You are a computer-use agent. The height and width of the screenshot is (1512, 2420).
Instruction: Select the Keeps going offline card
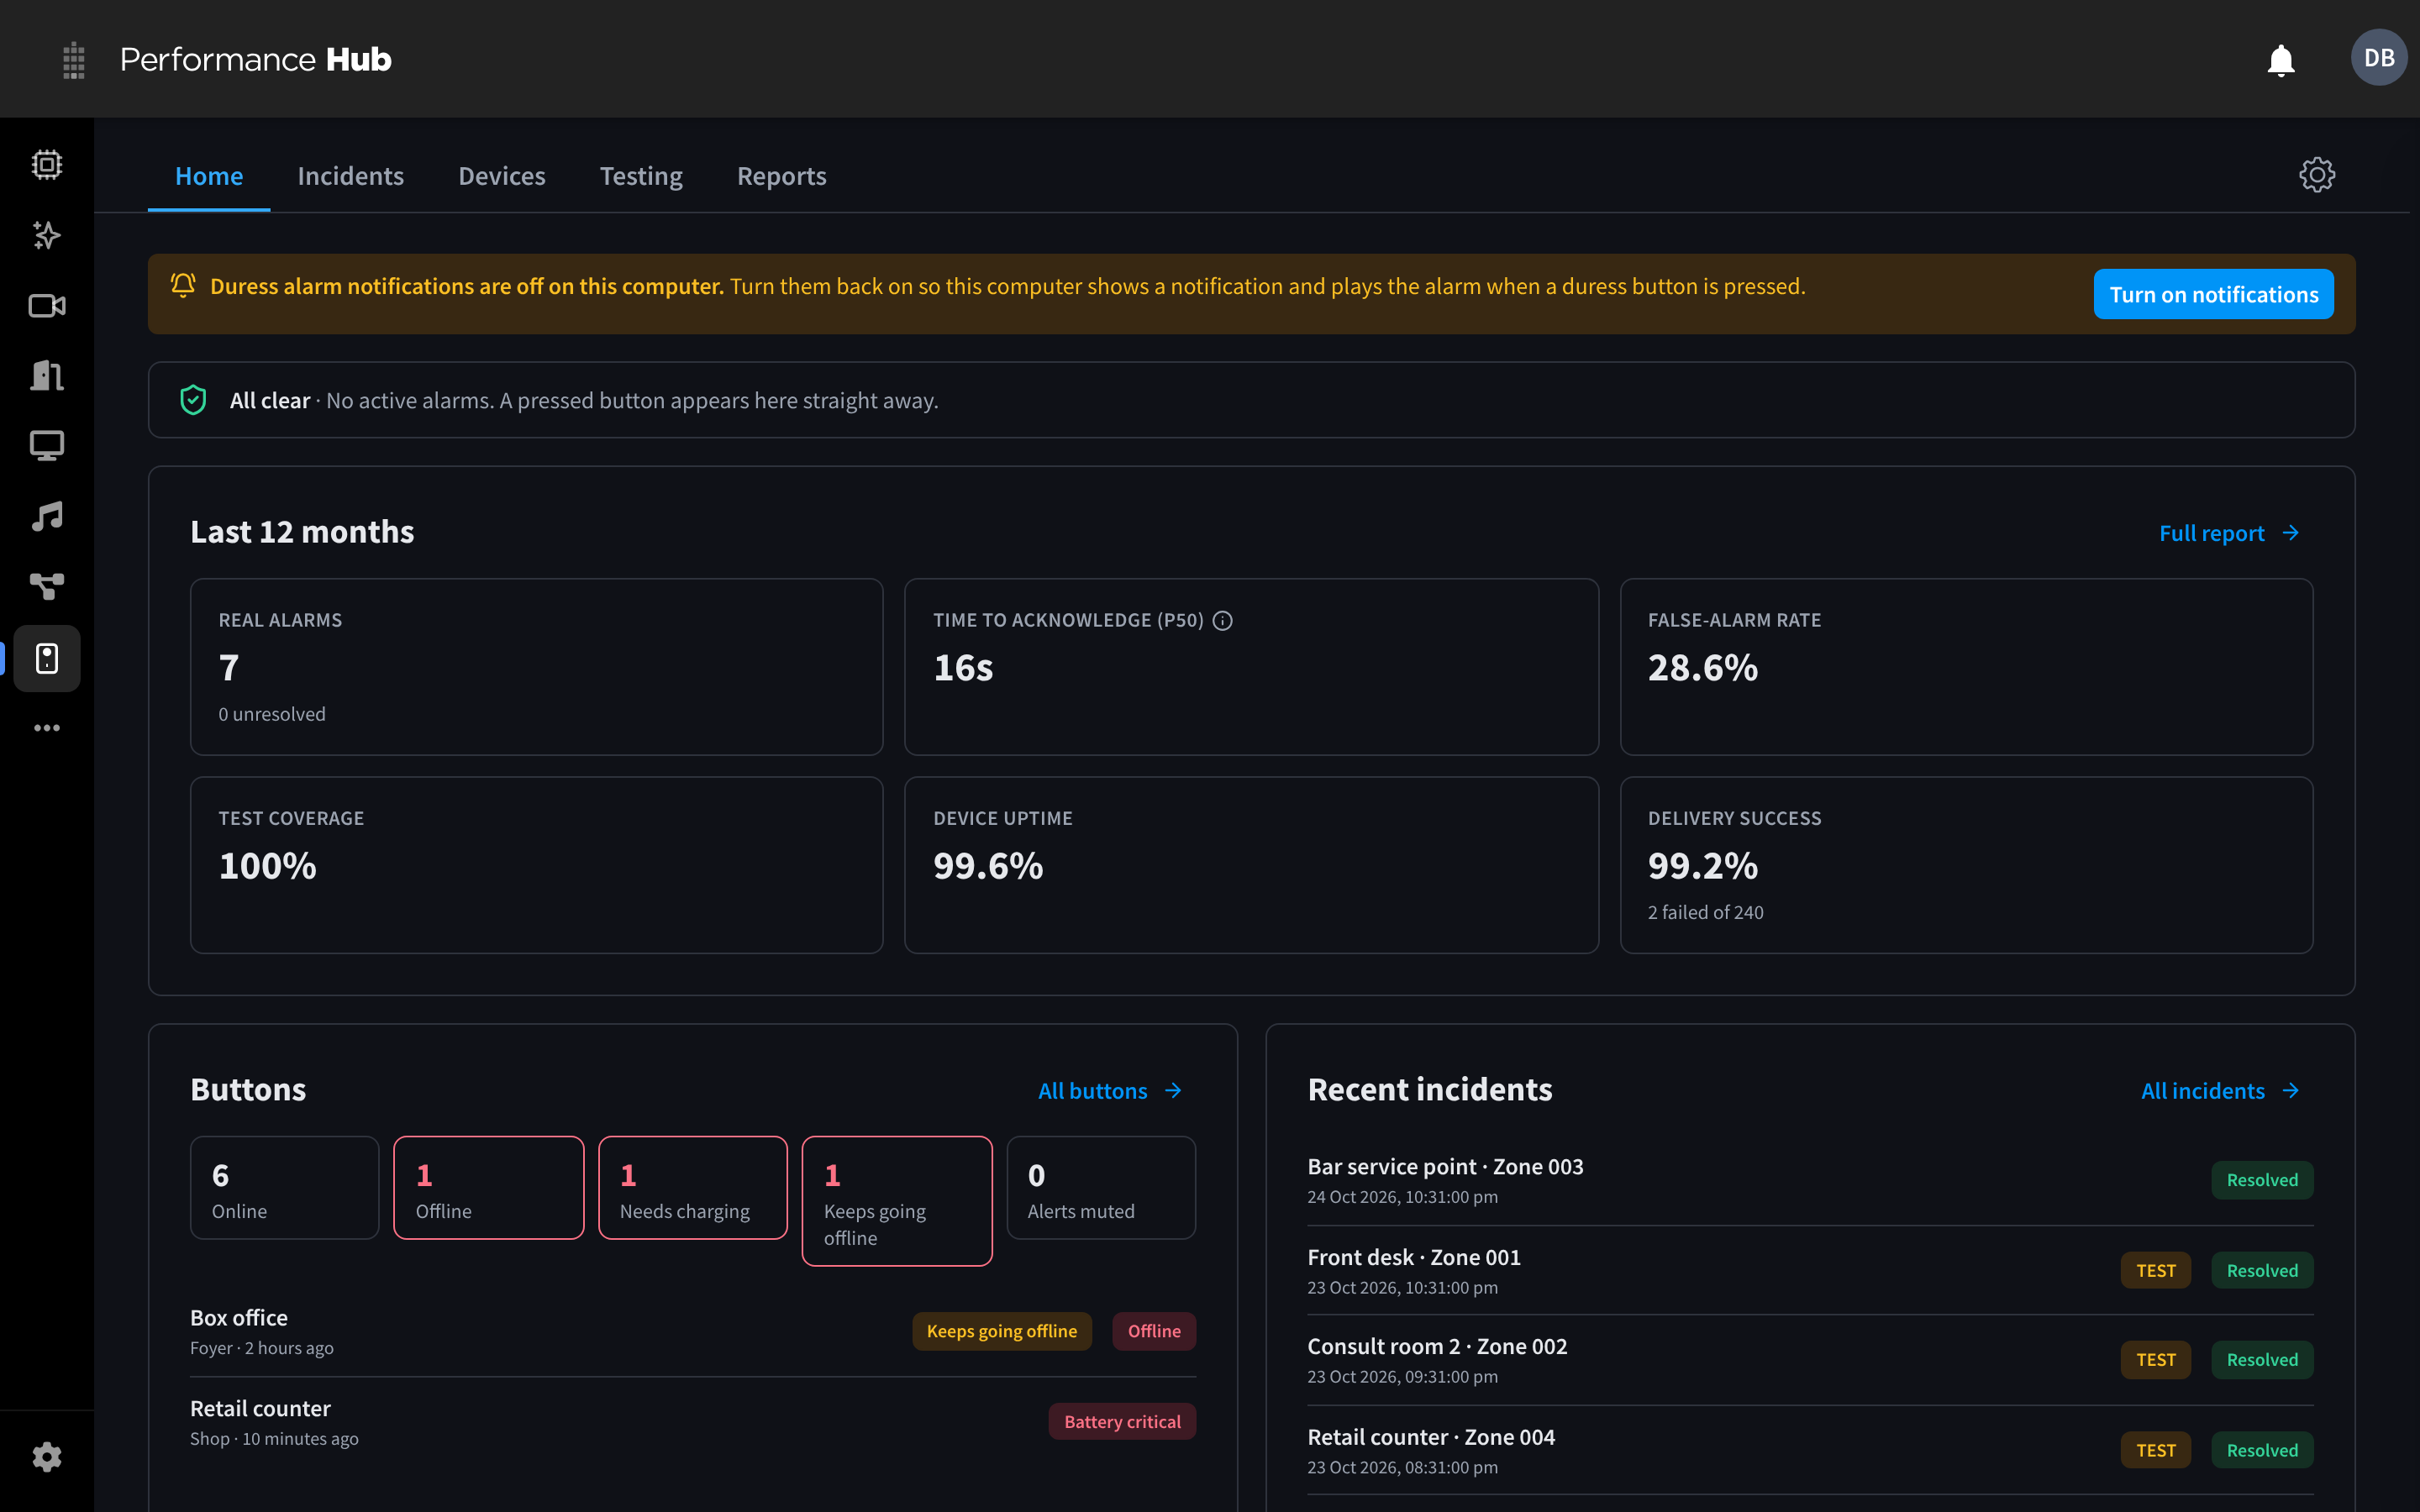tap(897, 1201)
